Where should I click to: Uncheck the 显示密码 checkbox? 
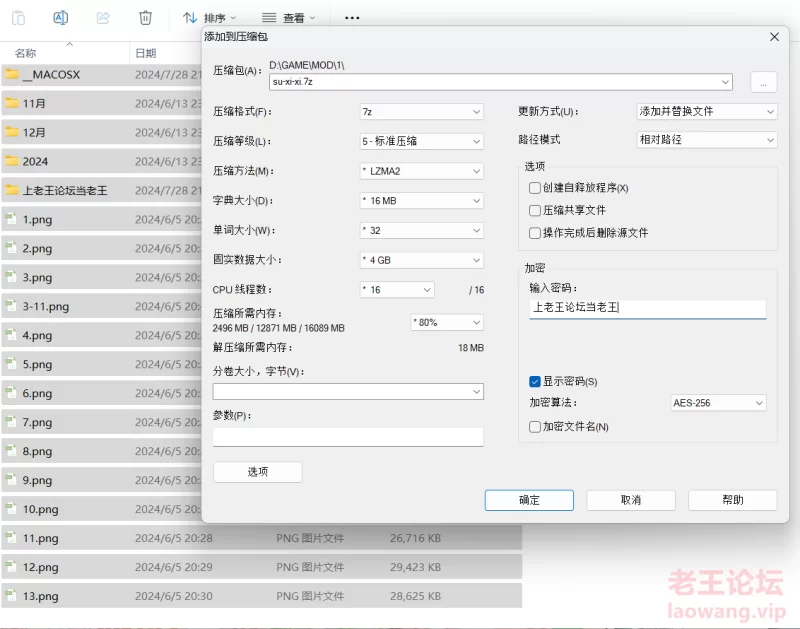coord(535,381)
